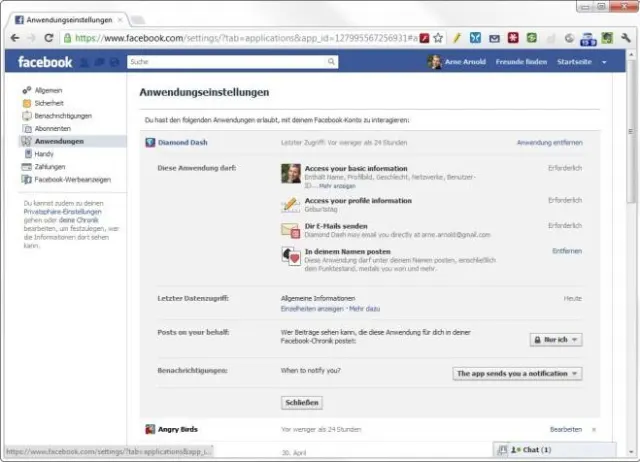Click the Diamond Dash app icon

click(150, 143)
